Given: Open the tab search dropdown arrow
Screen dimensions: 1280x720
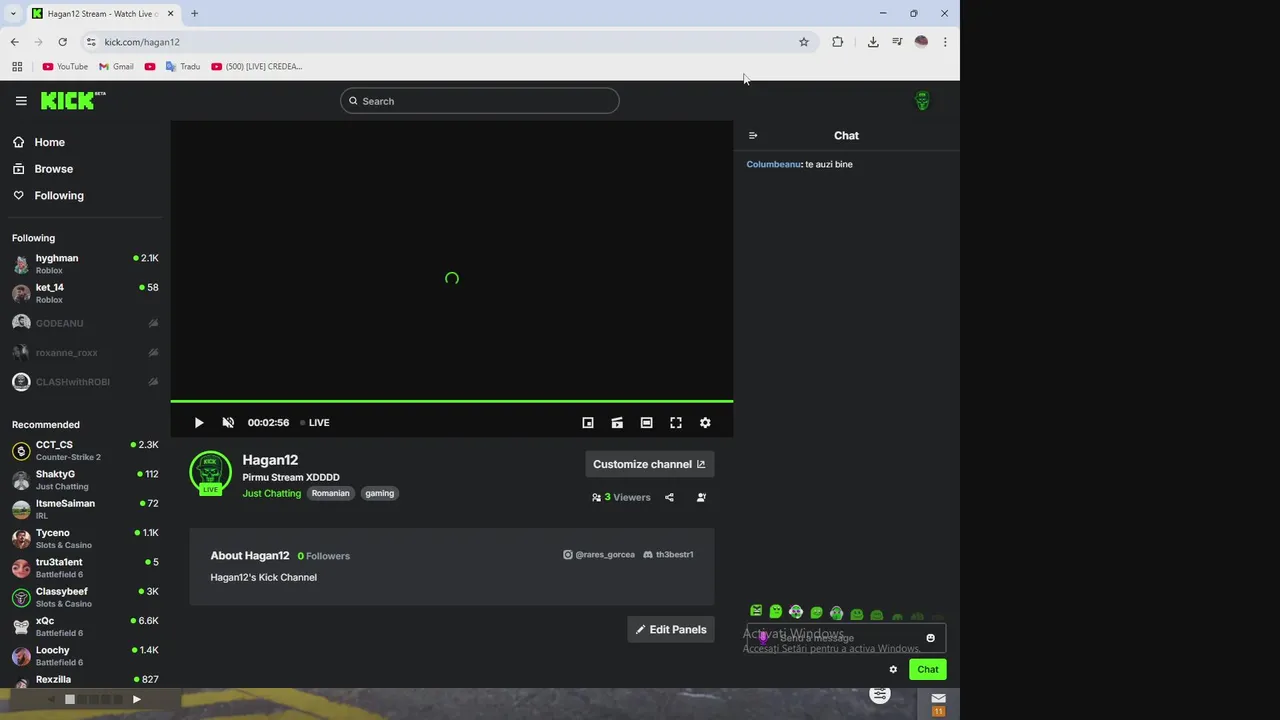Looking at the screenshot, I should [13, 14].
